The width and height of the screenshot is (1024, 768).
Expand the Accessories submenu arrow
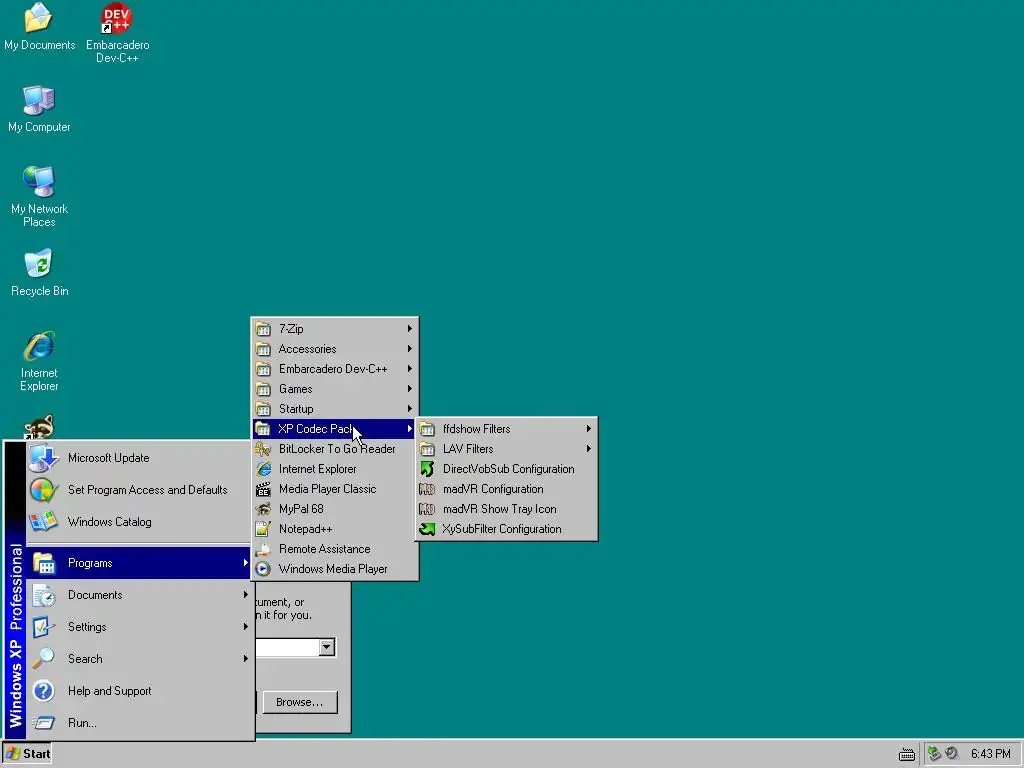pyautogui.click(x=409, y=349)
